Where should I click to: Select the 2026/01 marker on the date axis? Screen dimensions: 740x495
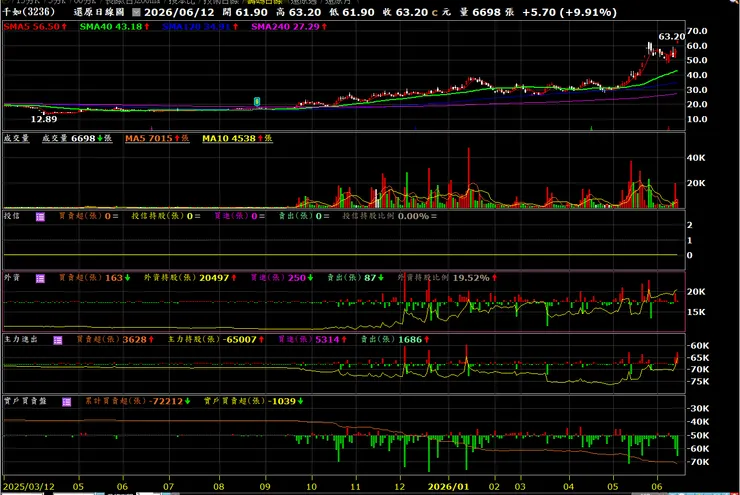(448, 487)
